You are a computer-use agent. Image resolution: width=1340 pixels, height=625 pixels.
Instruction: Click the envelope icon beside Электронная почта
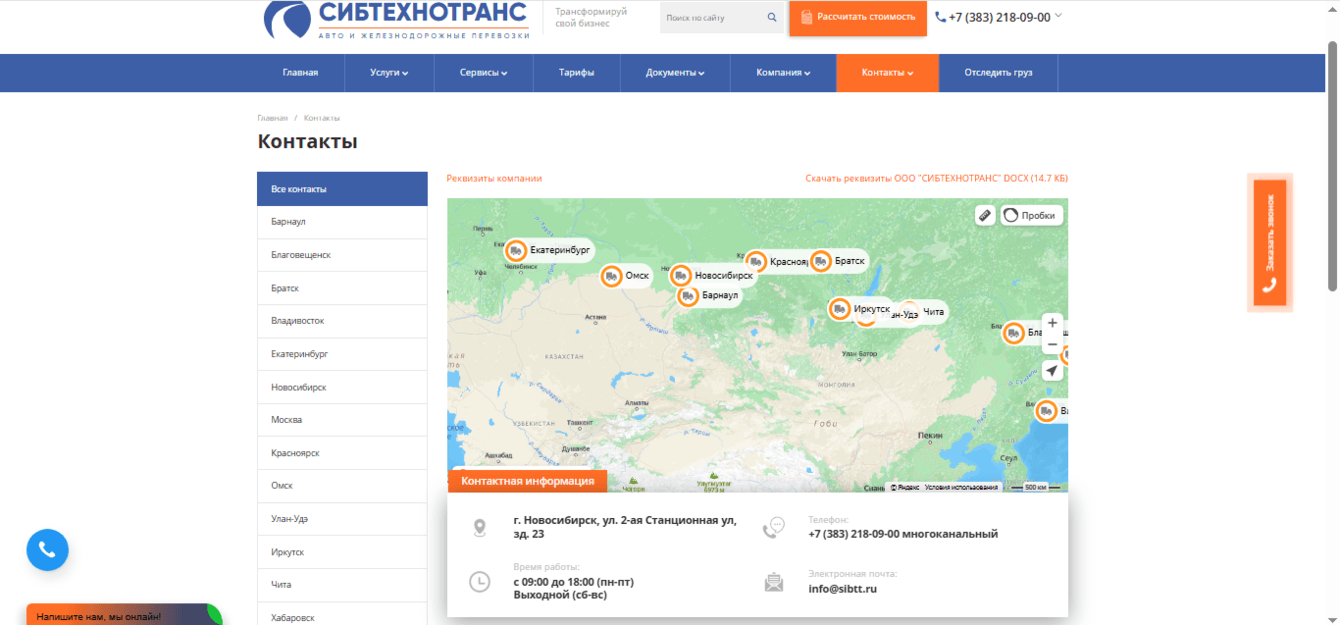point(774,582)
